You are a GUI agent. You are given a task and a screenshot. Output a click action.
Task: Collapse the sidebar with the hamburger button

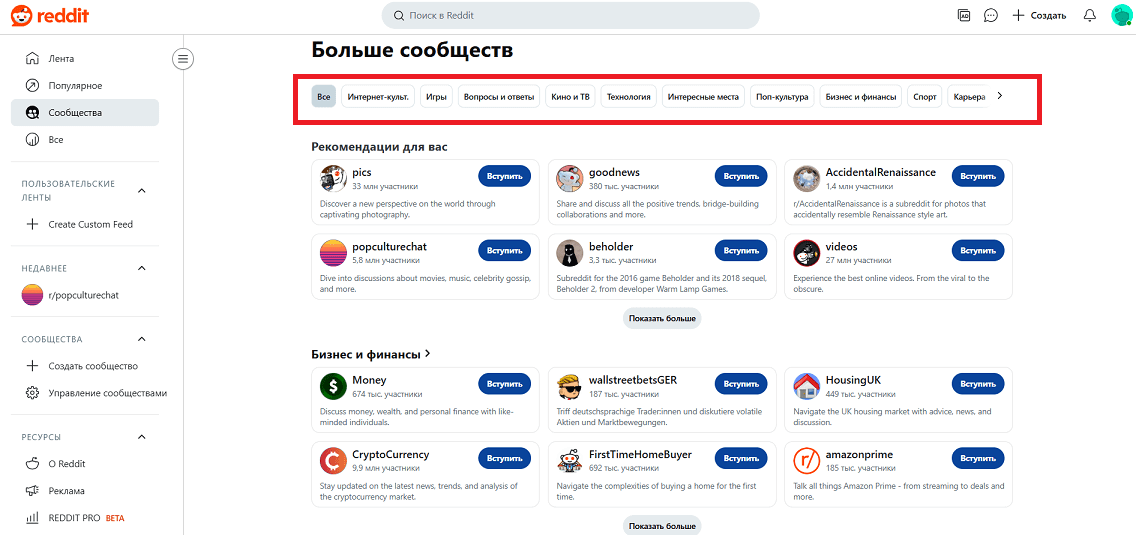coord(183,59)
